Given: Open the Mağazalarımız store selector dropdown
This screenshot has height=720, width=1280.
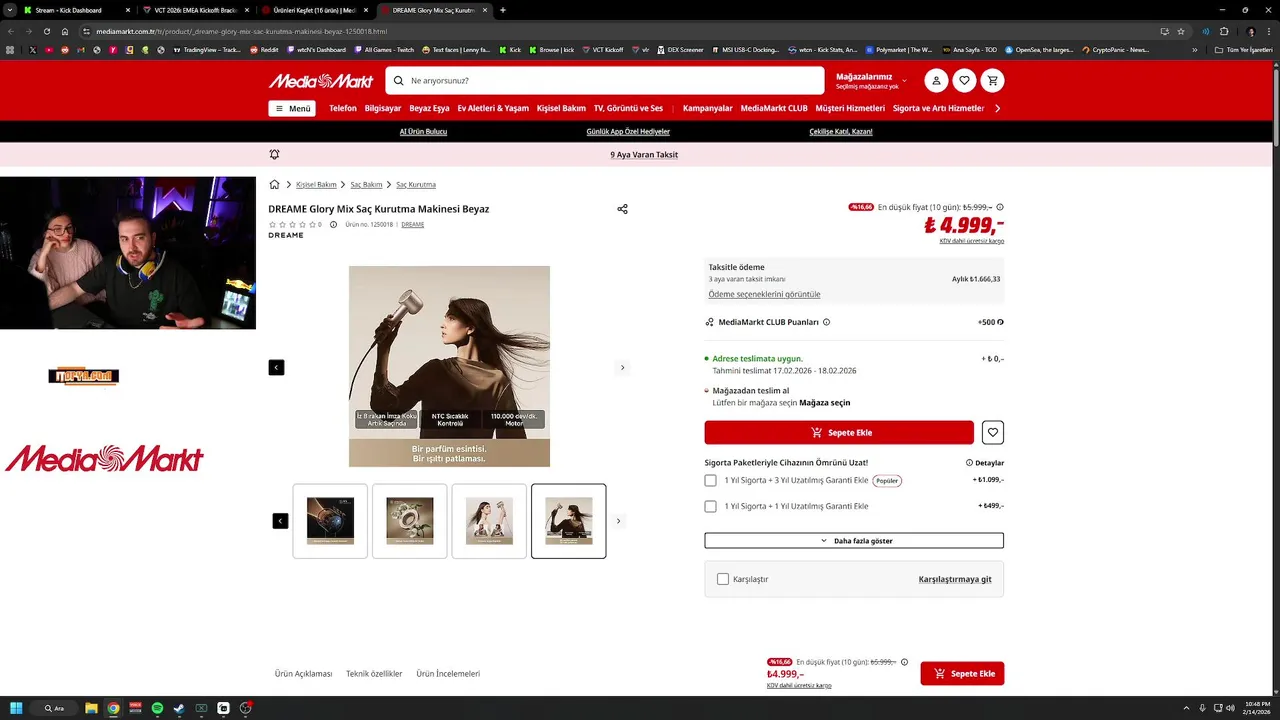Looking at the screenshot, I should point(871,81).
